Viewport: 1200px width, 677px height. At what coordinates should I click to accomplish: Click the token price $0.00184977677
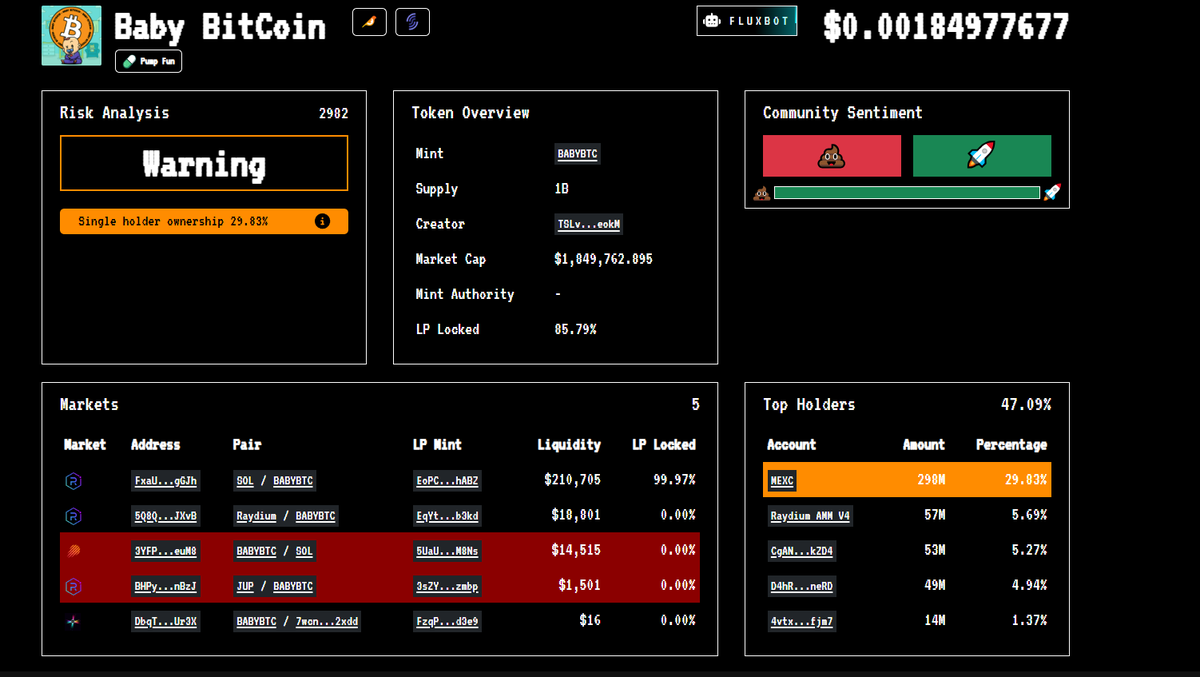[946, 27]
